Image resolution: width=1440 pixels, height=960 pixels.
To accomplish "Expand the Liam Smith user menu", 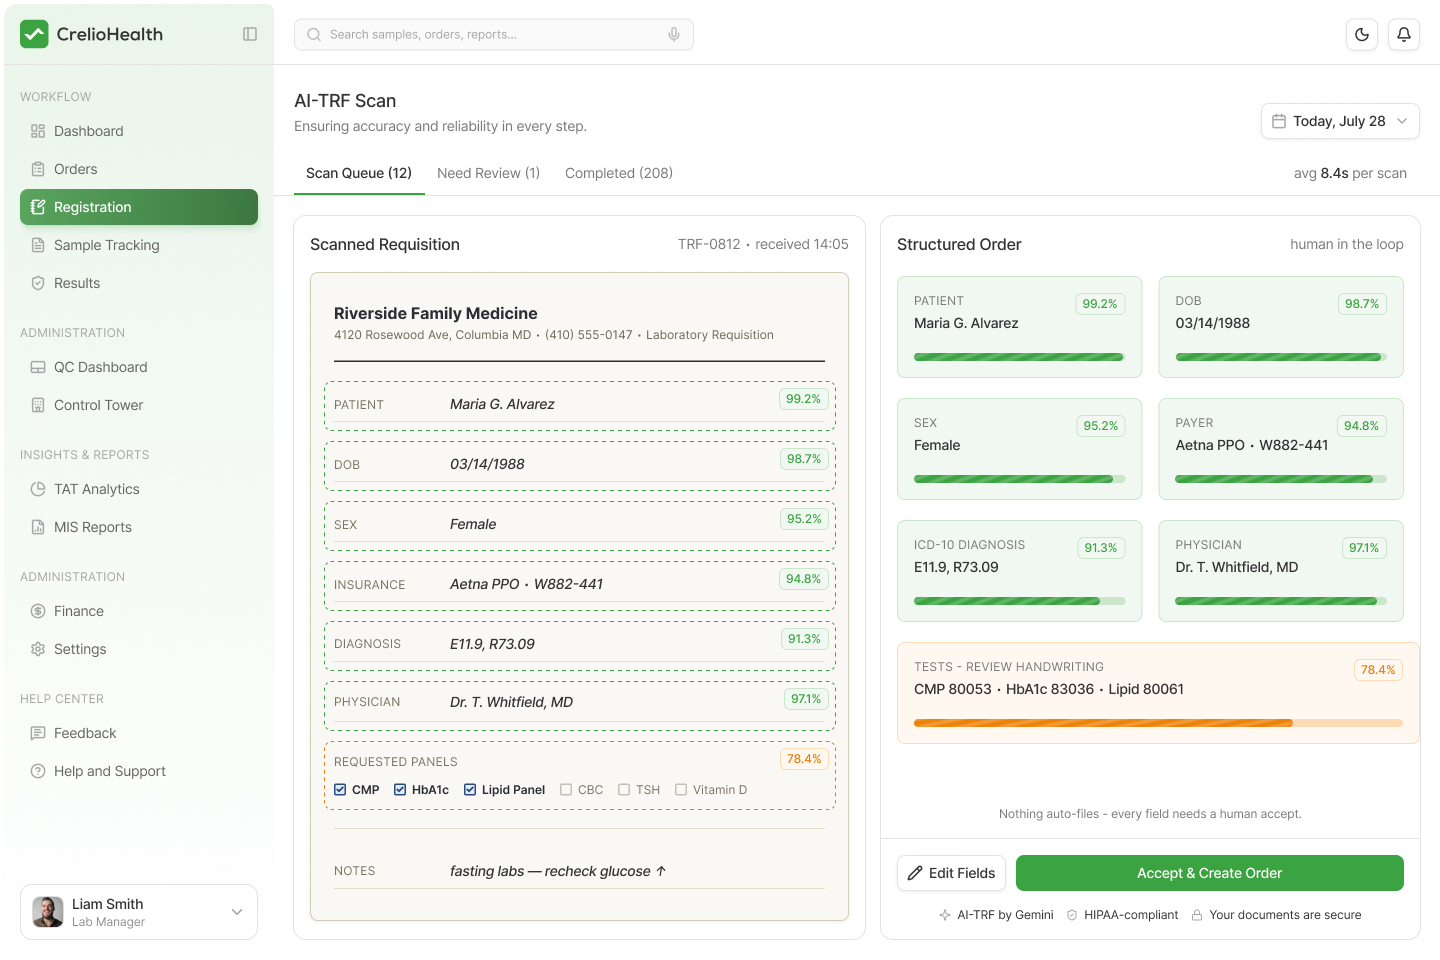I will pyautogui.click(x=139, y=912).
